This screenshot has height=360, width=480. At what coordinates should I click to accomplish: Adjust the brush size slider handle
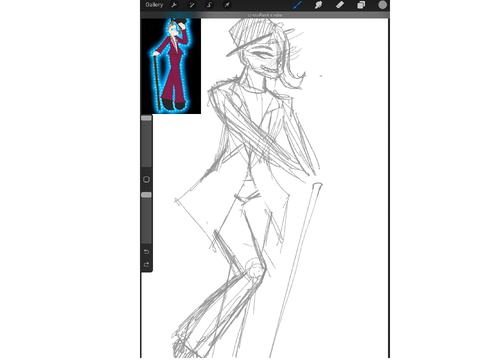click(x=146, y=118)
